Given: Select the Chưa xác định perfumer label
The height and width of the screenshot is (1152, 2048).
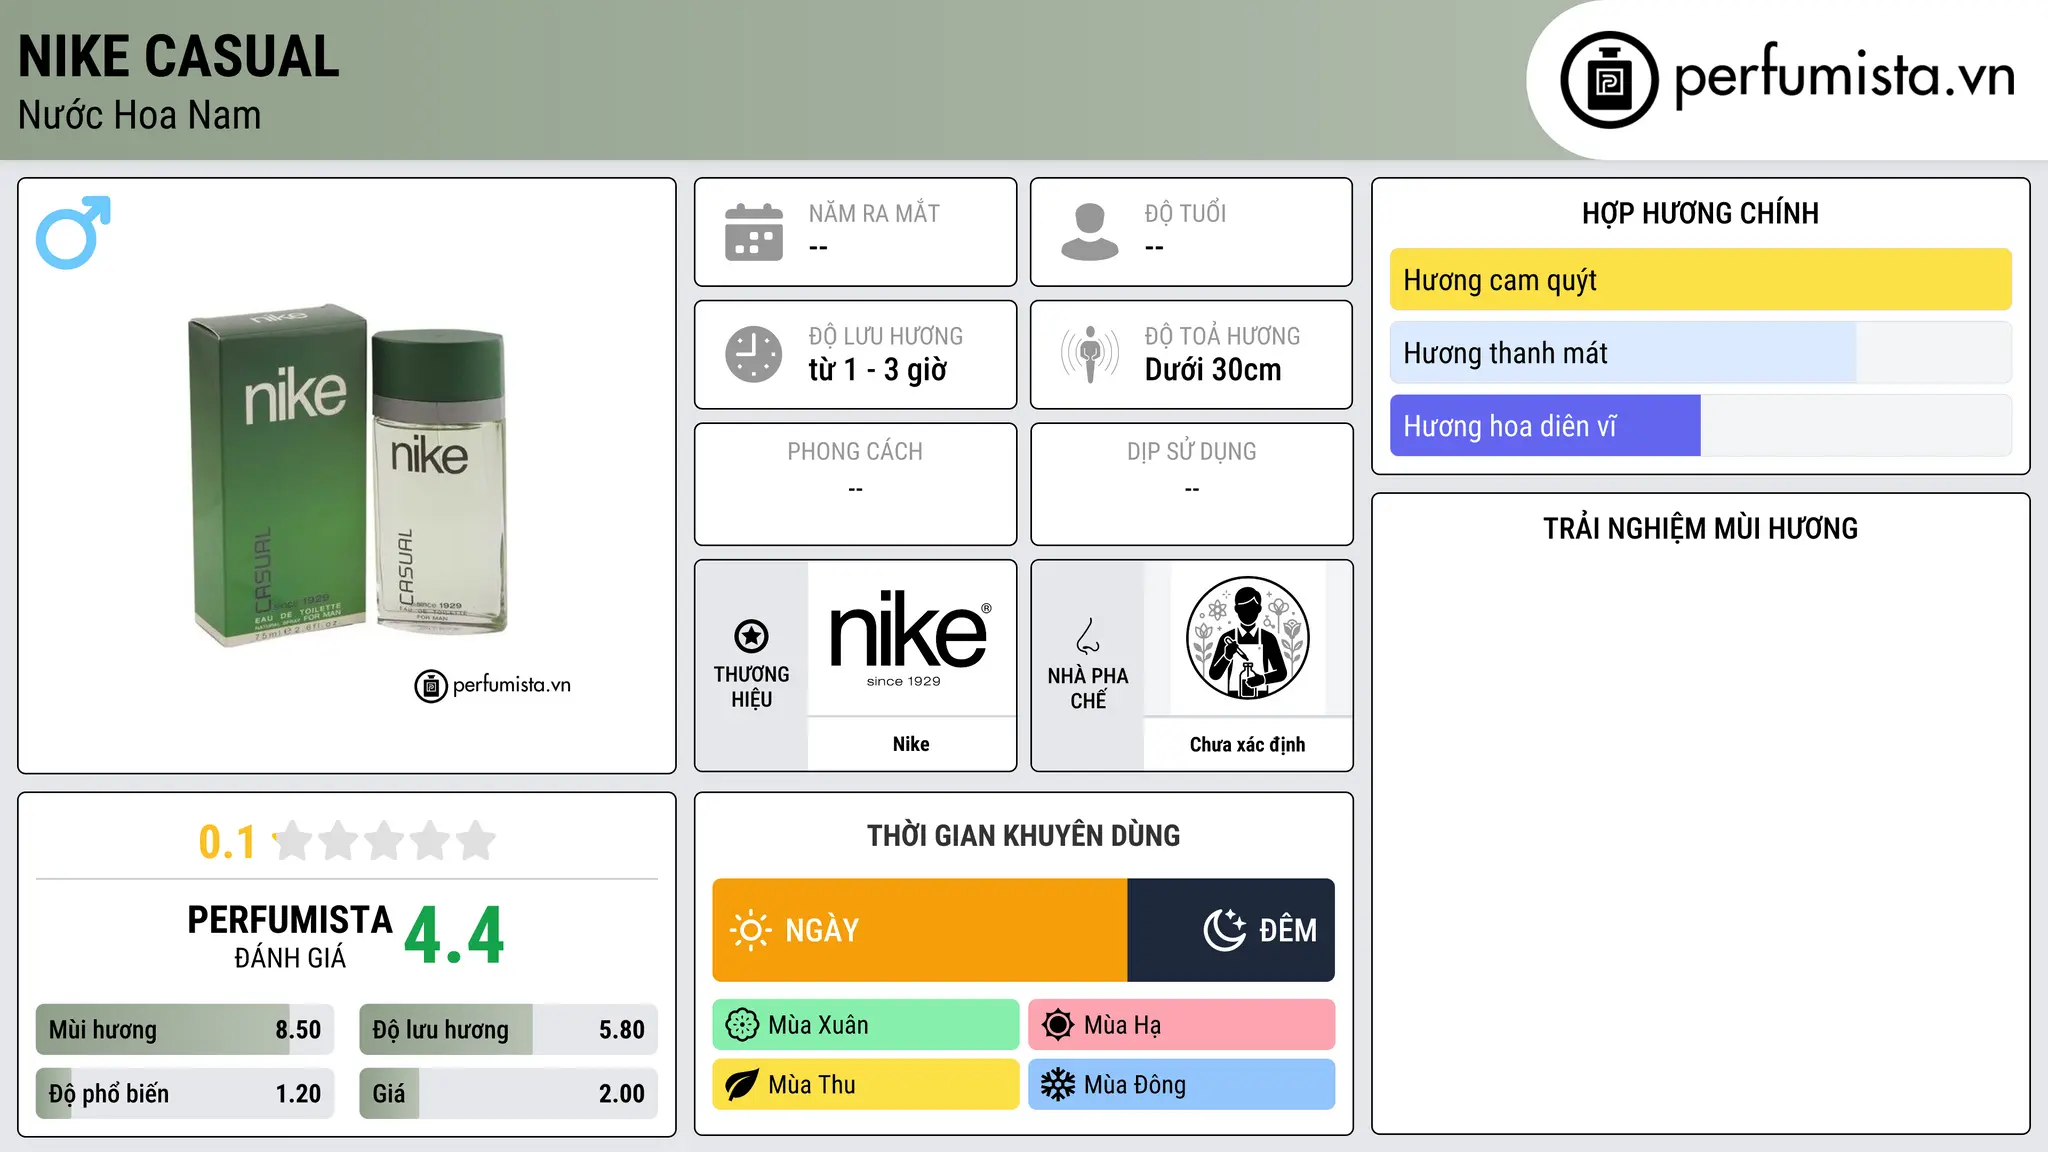Looking at the screenshot, I should click(x=1247, y=744).
